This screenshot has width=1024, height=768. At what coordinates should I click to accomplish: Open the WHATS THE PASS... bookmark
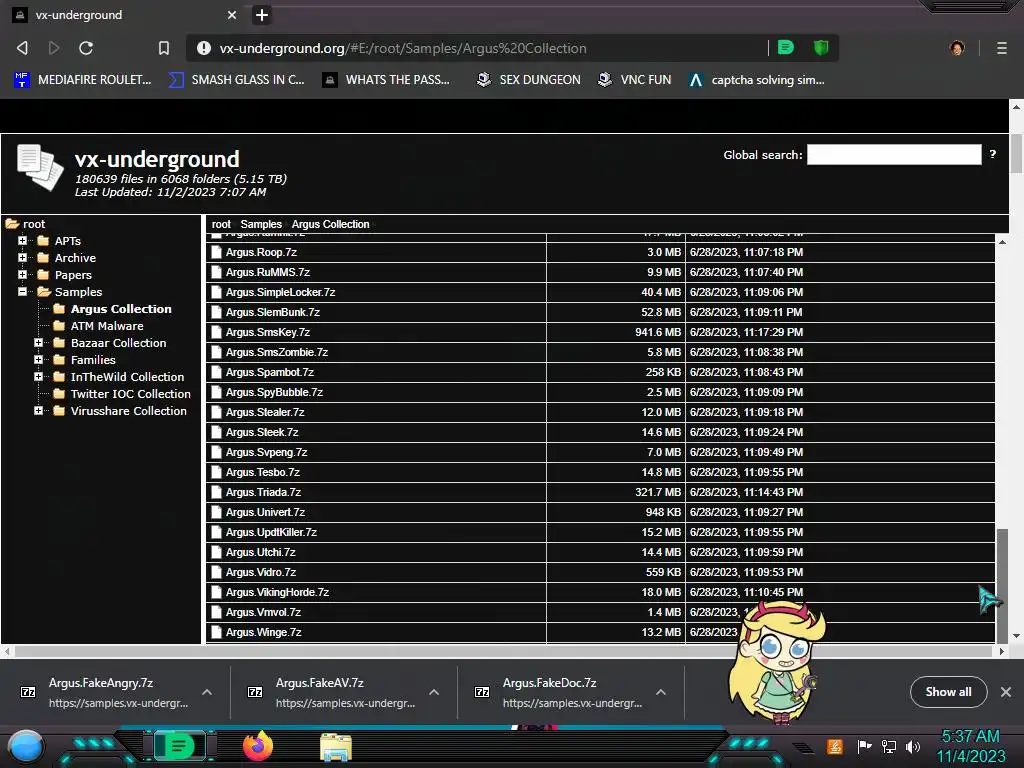[387, 80]
